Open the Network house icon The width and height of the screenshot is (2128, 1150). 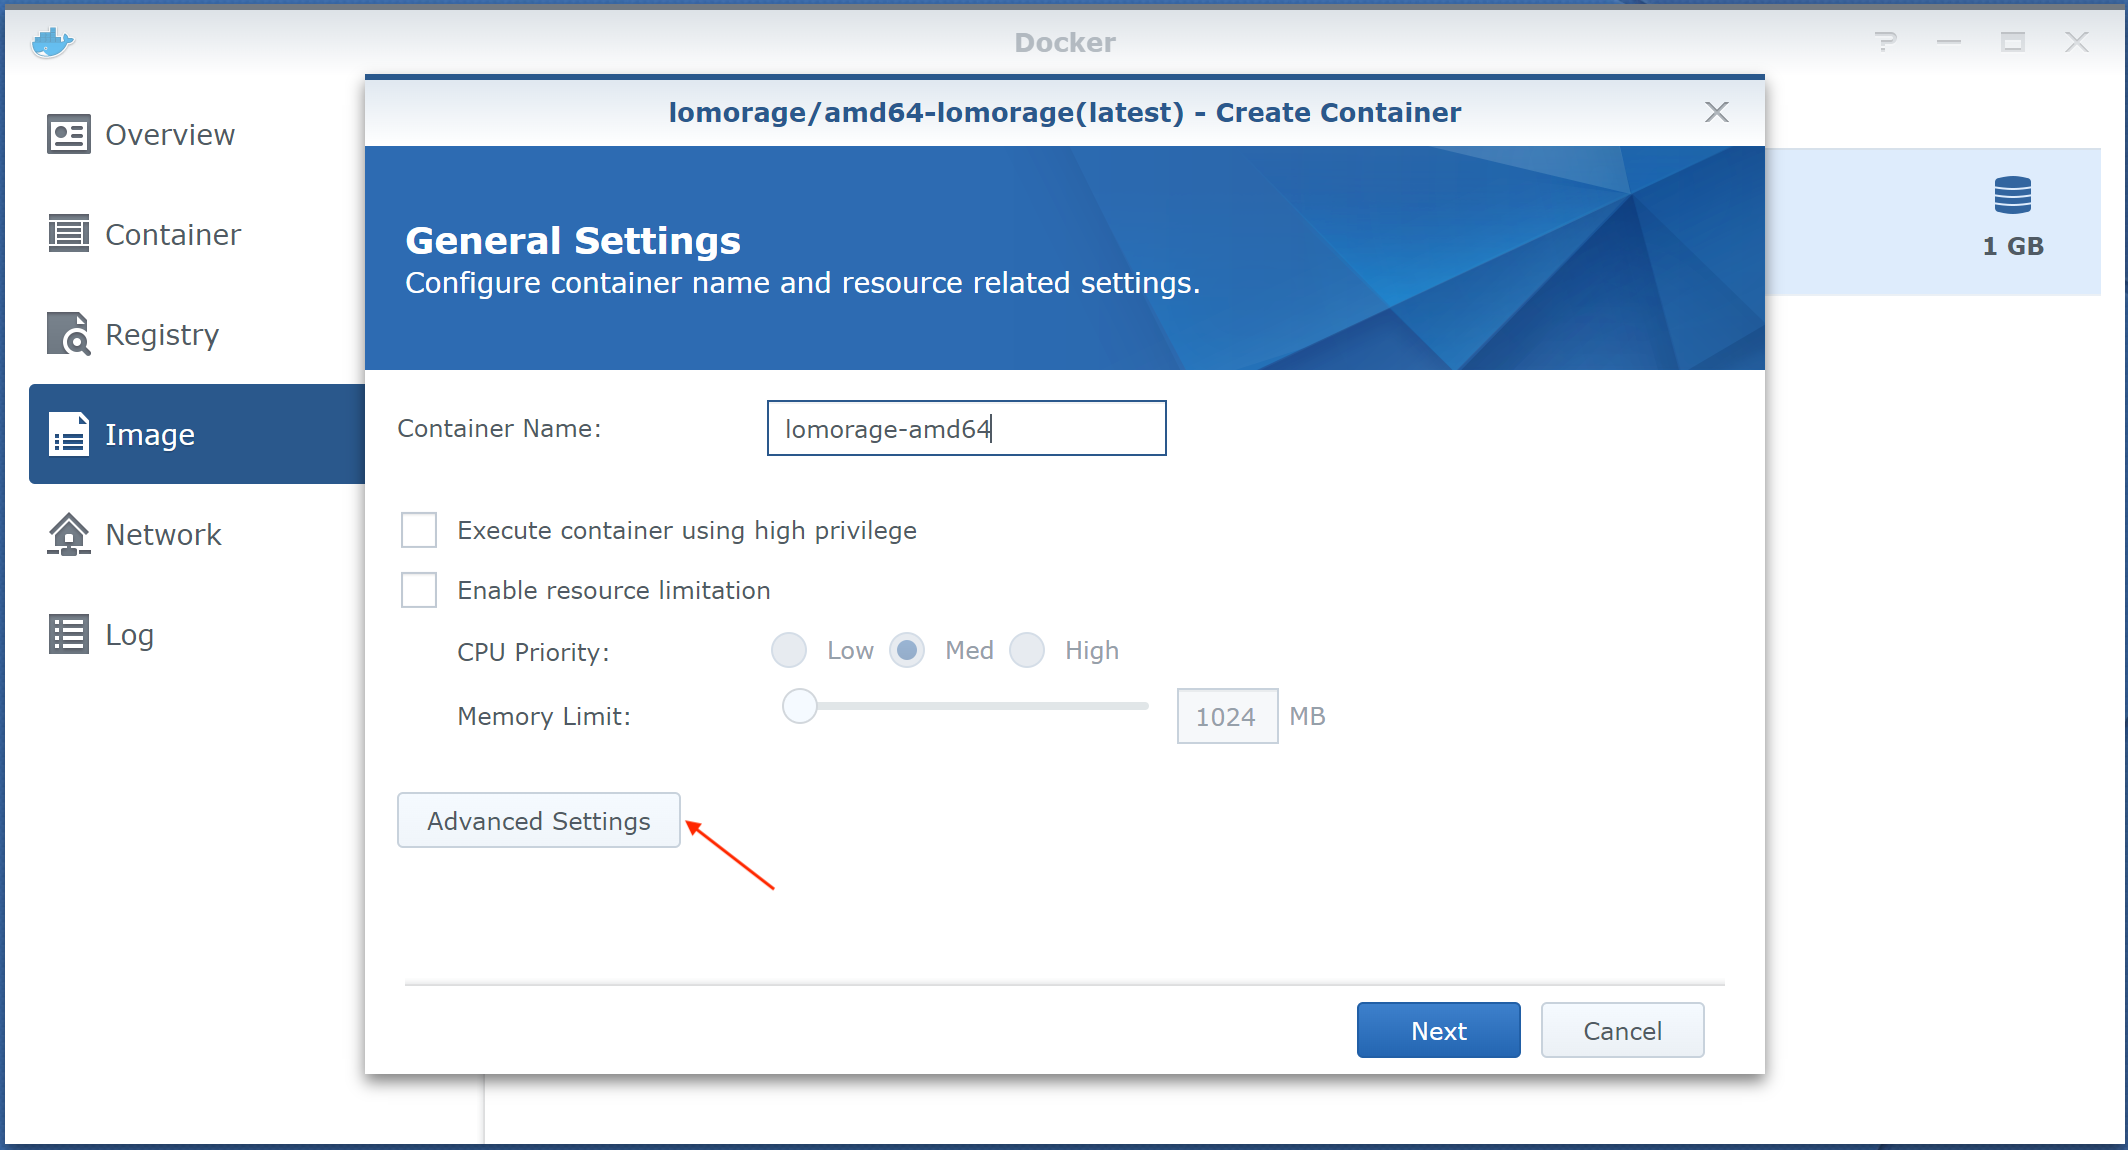point(68,534)
